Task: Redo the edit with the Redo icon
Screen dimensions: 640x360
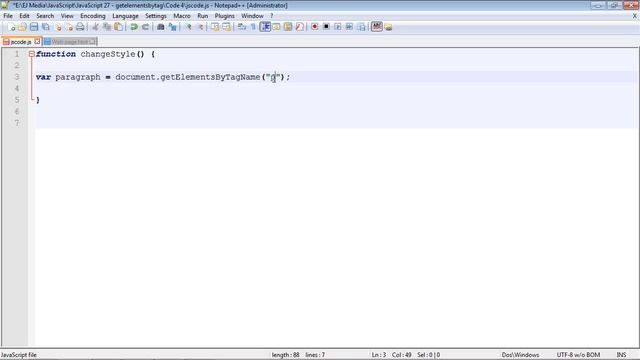Action: click(x=145, y=27)
